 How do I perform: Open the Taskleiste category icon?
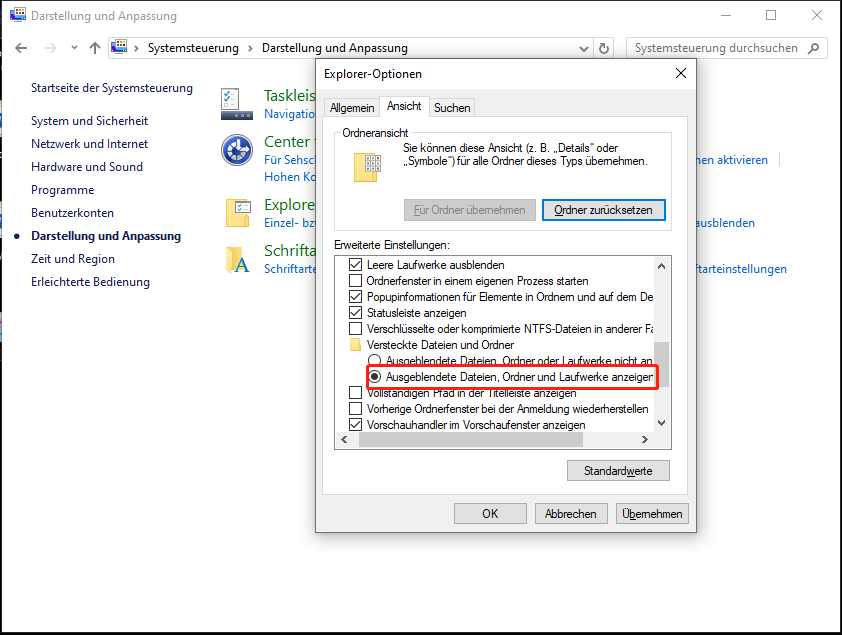point(237,104)
